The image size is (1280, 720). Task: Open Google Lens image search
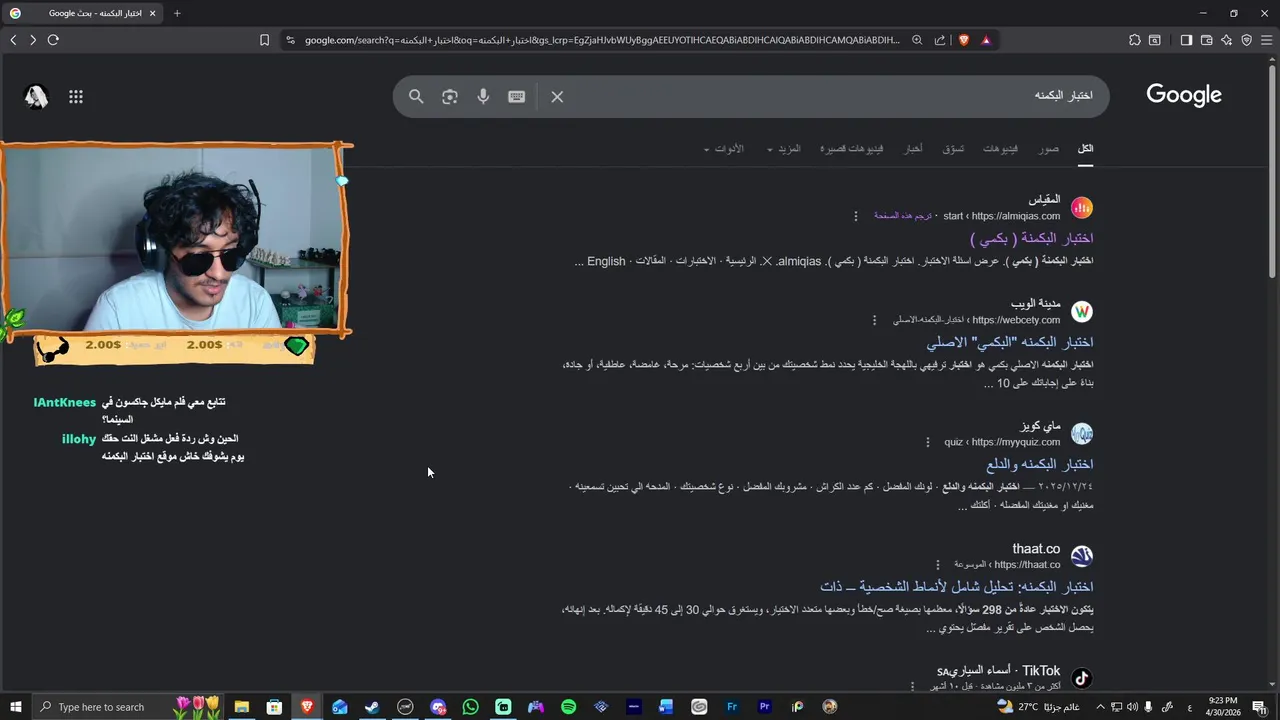[450, 97]
